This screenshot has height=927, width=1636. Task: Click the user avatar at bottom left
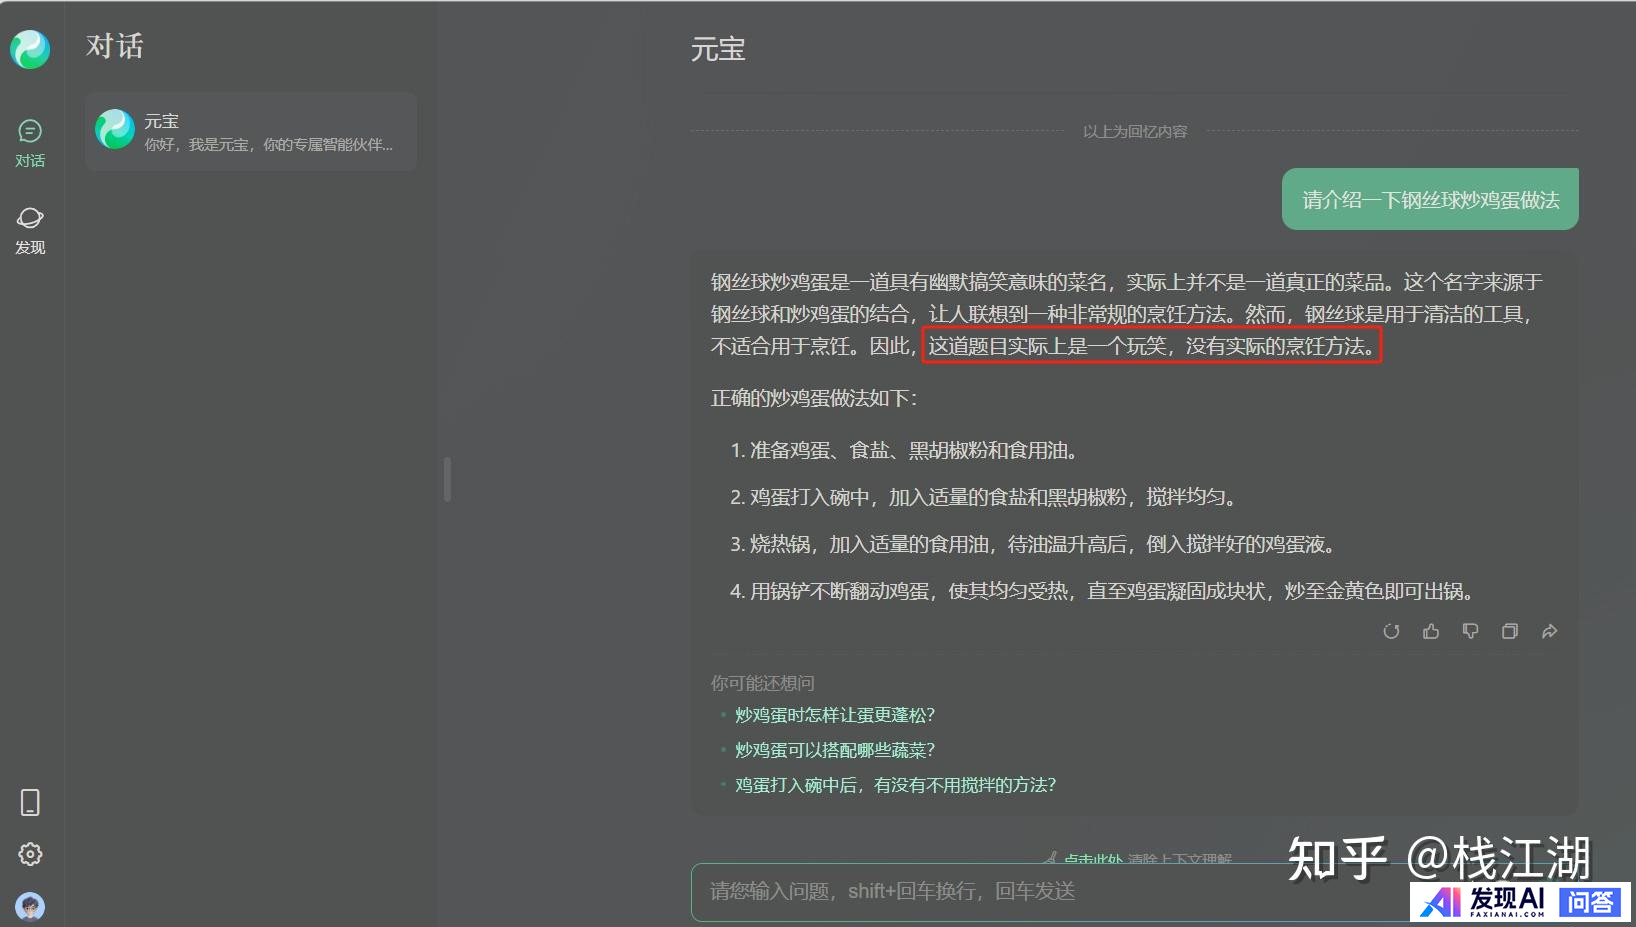pyautogui.click(x=30, y=906)
